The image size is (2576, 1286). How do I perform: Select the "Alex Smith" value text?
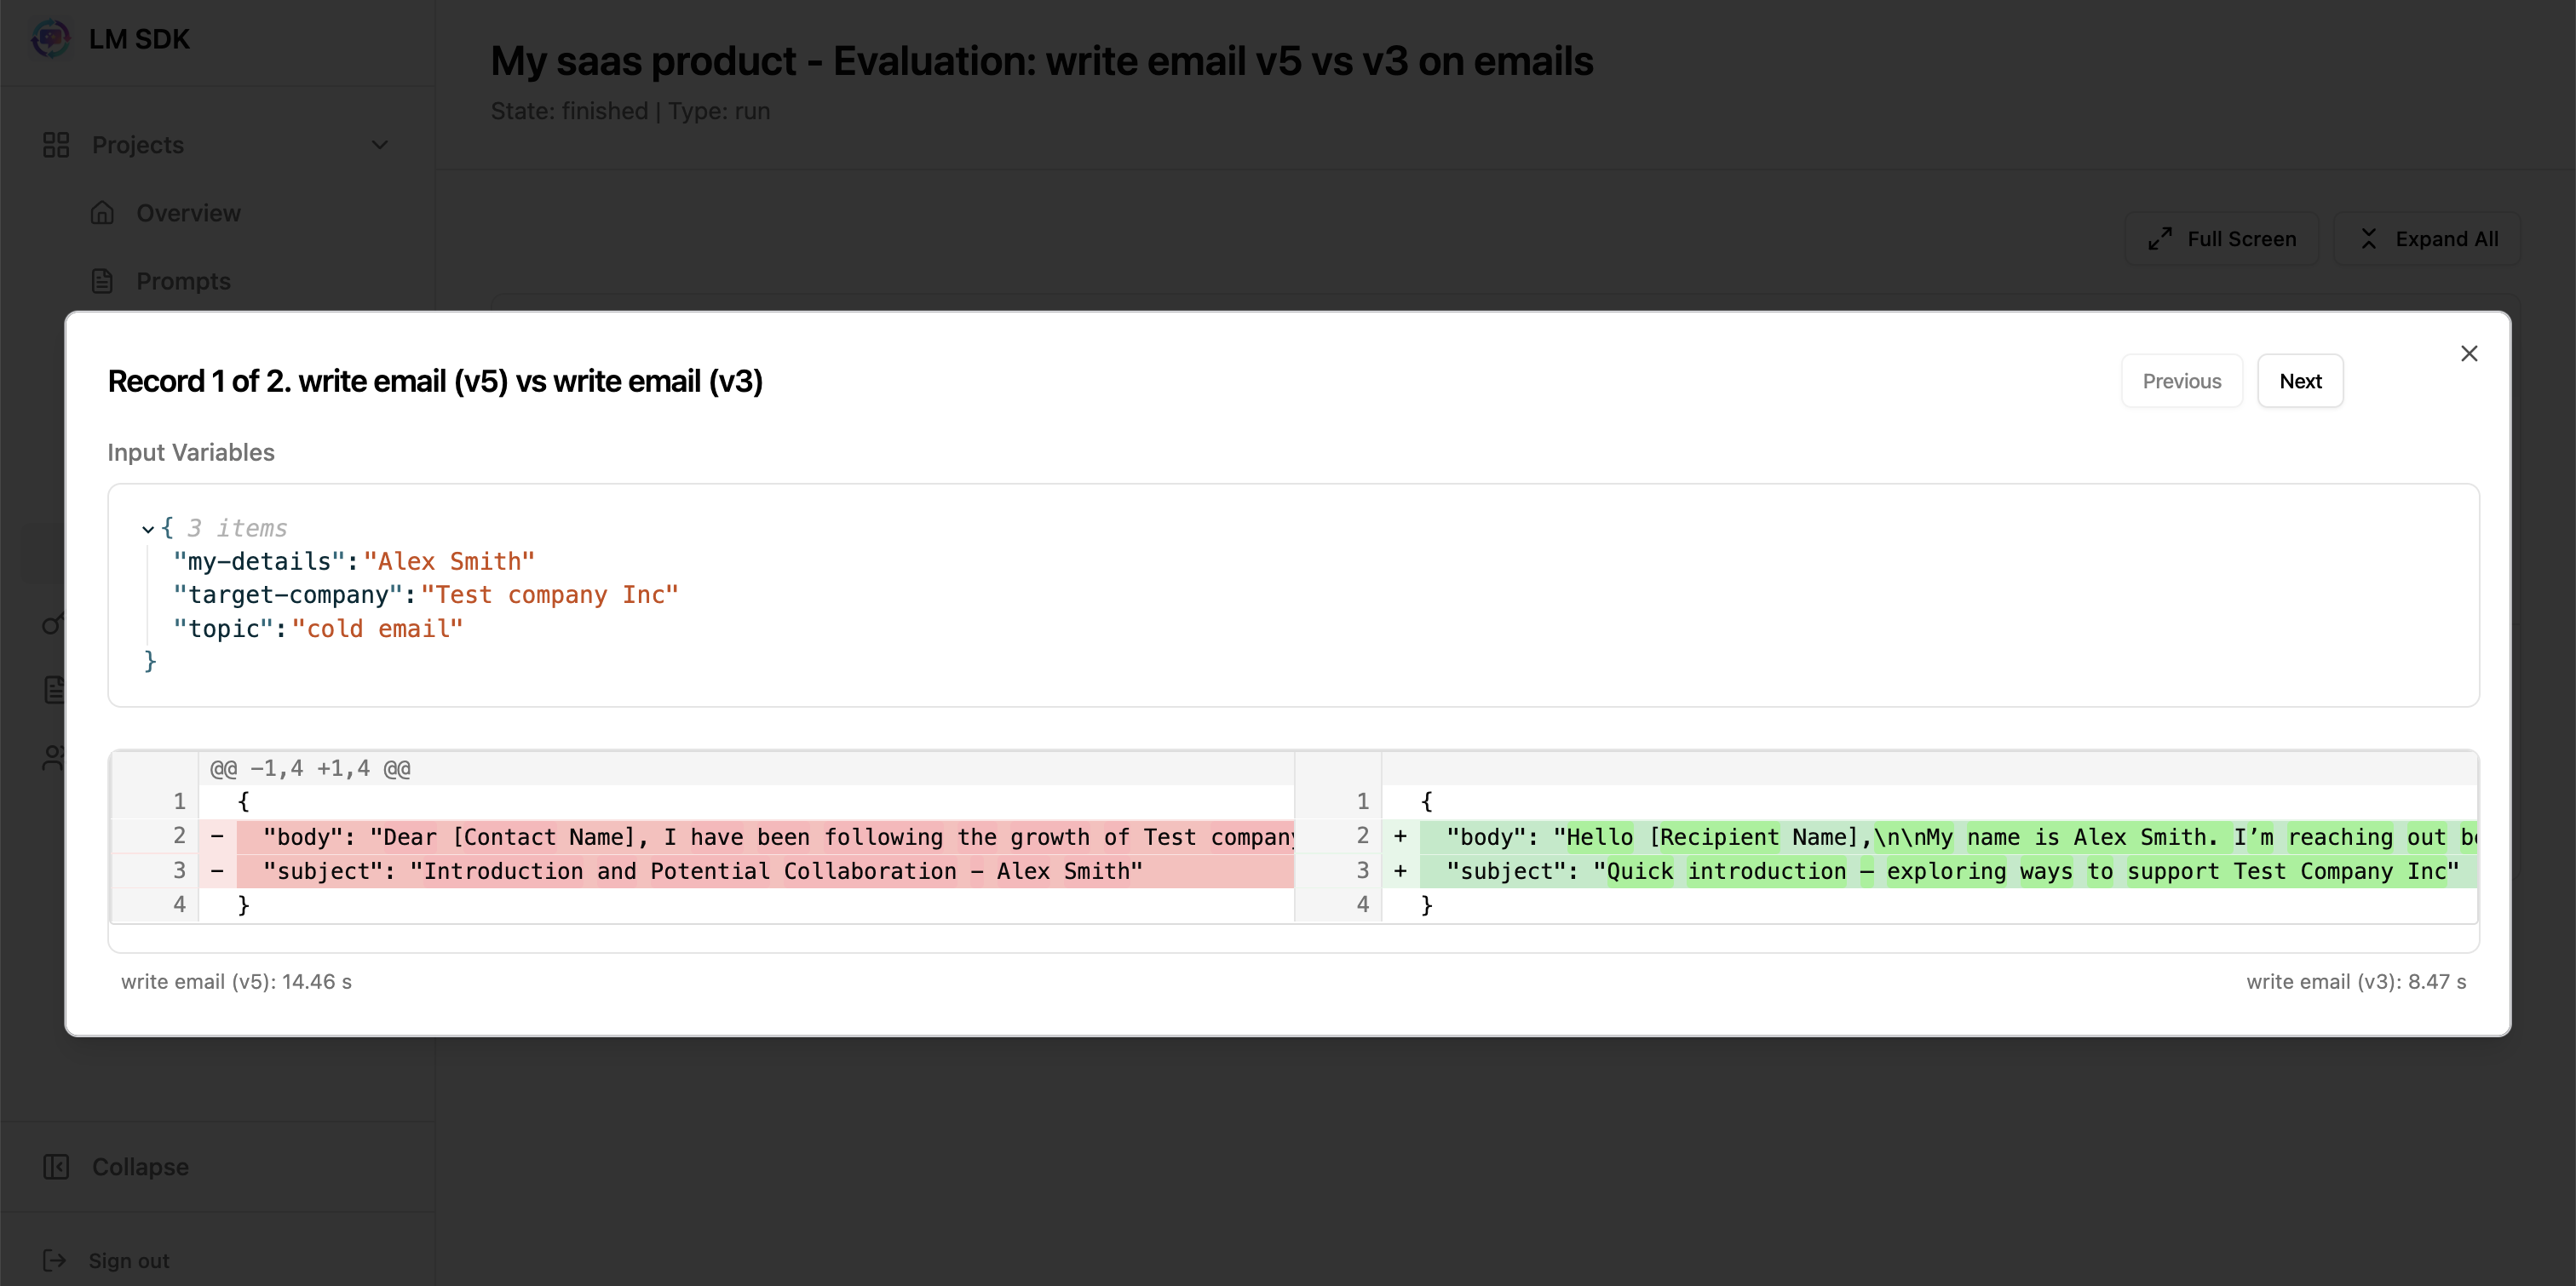[x=449, y=561]
